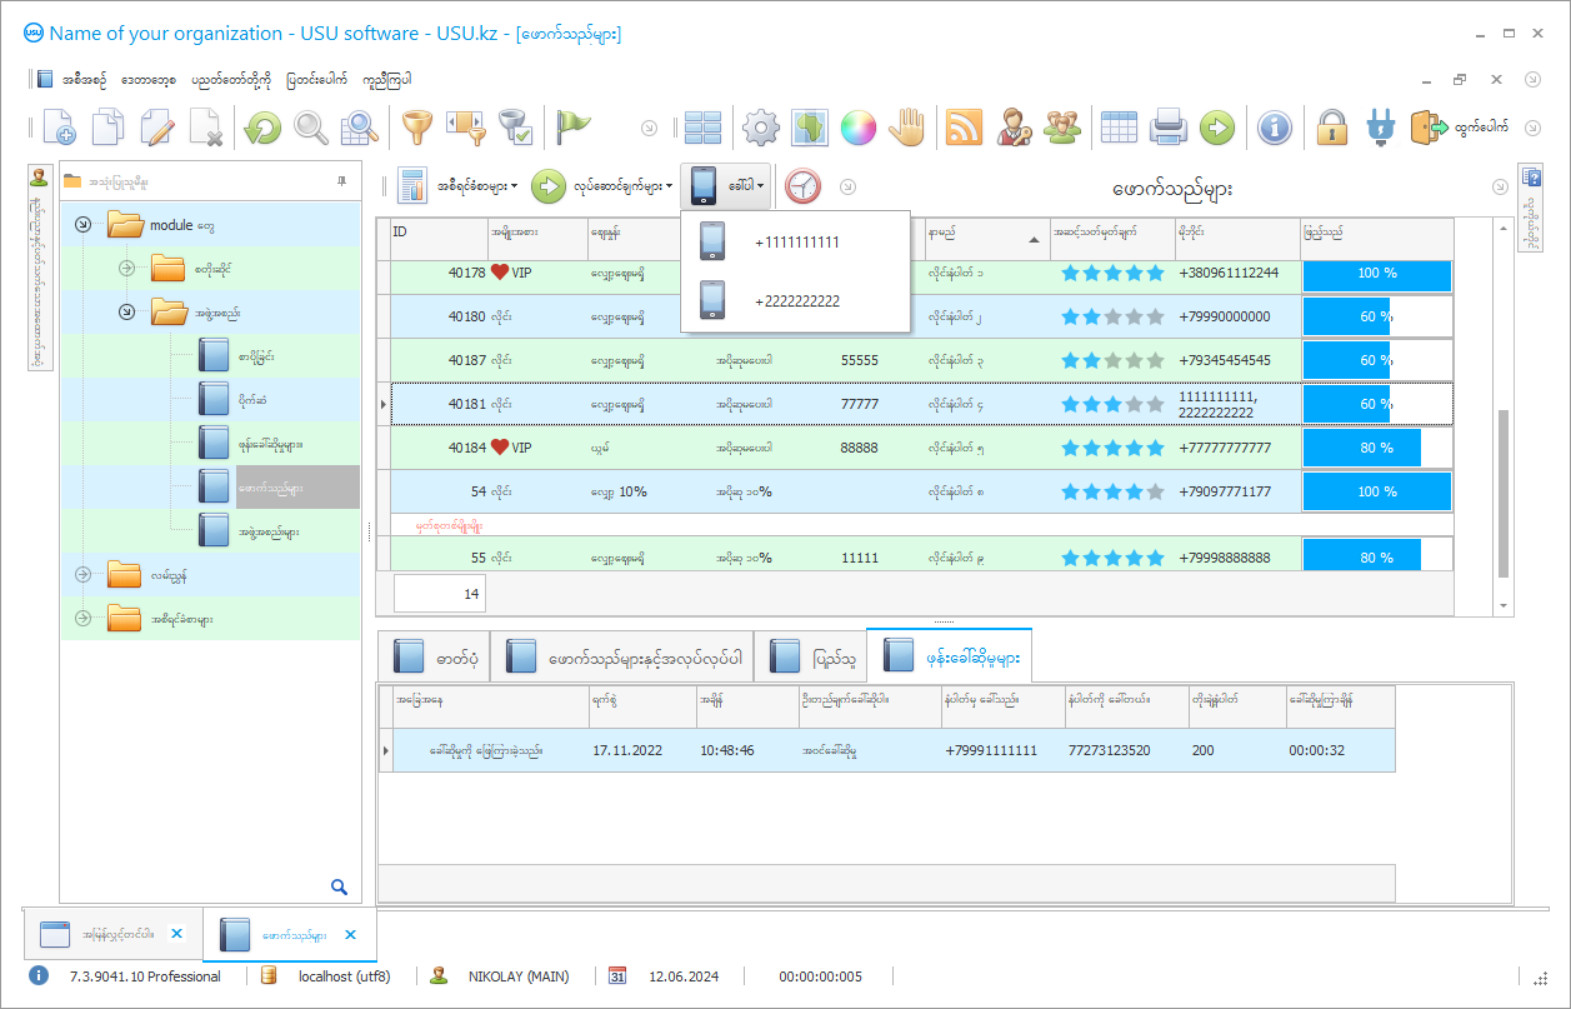Screen dimensions: 1571x1009
Task: Select phone number +1111111111 from dropdown
Action: point(796,242)
